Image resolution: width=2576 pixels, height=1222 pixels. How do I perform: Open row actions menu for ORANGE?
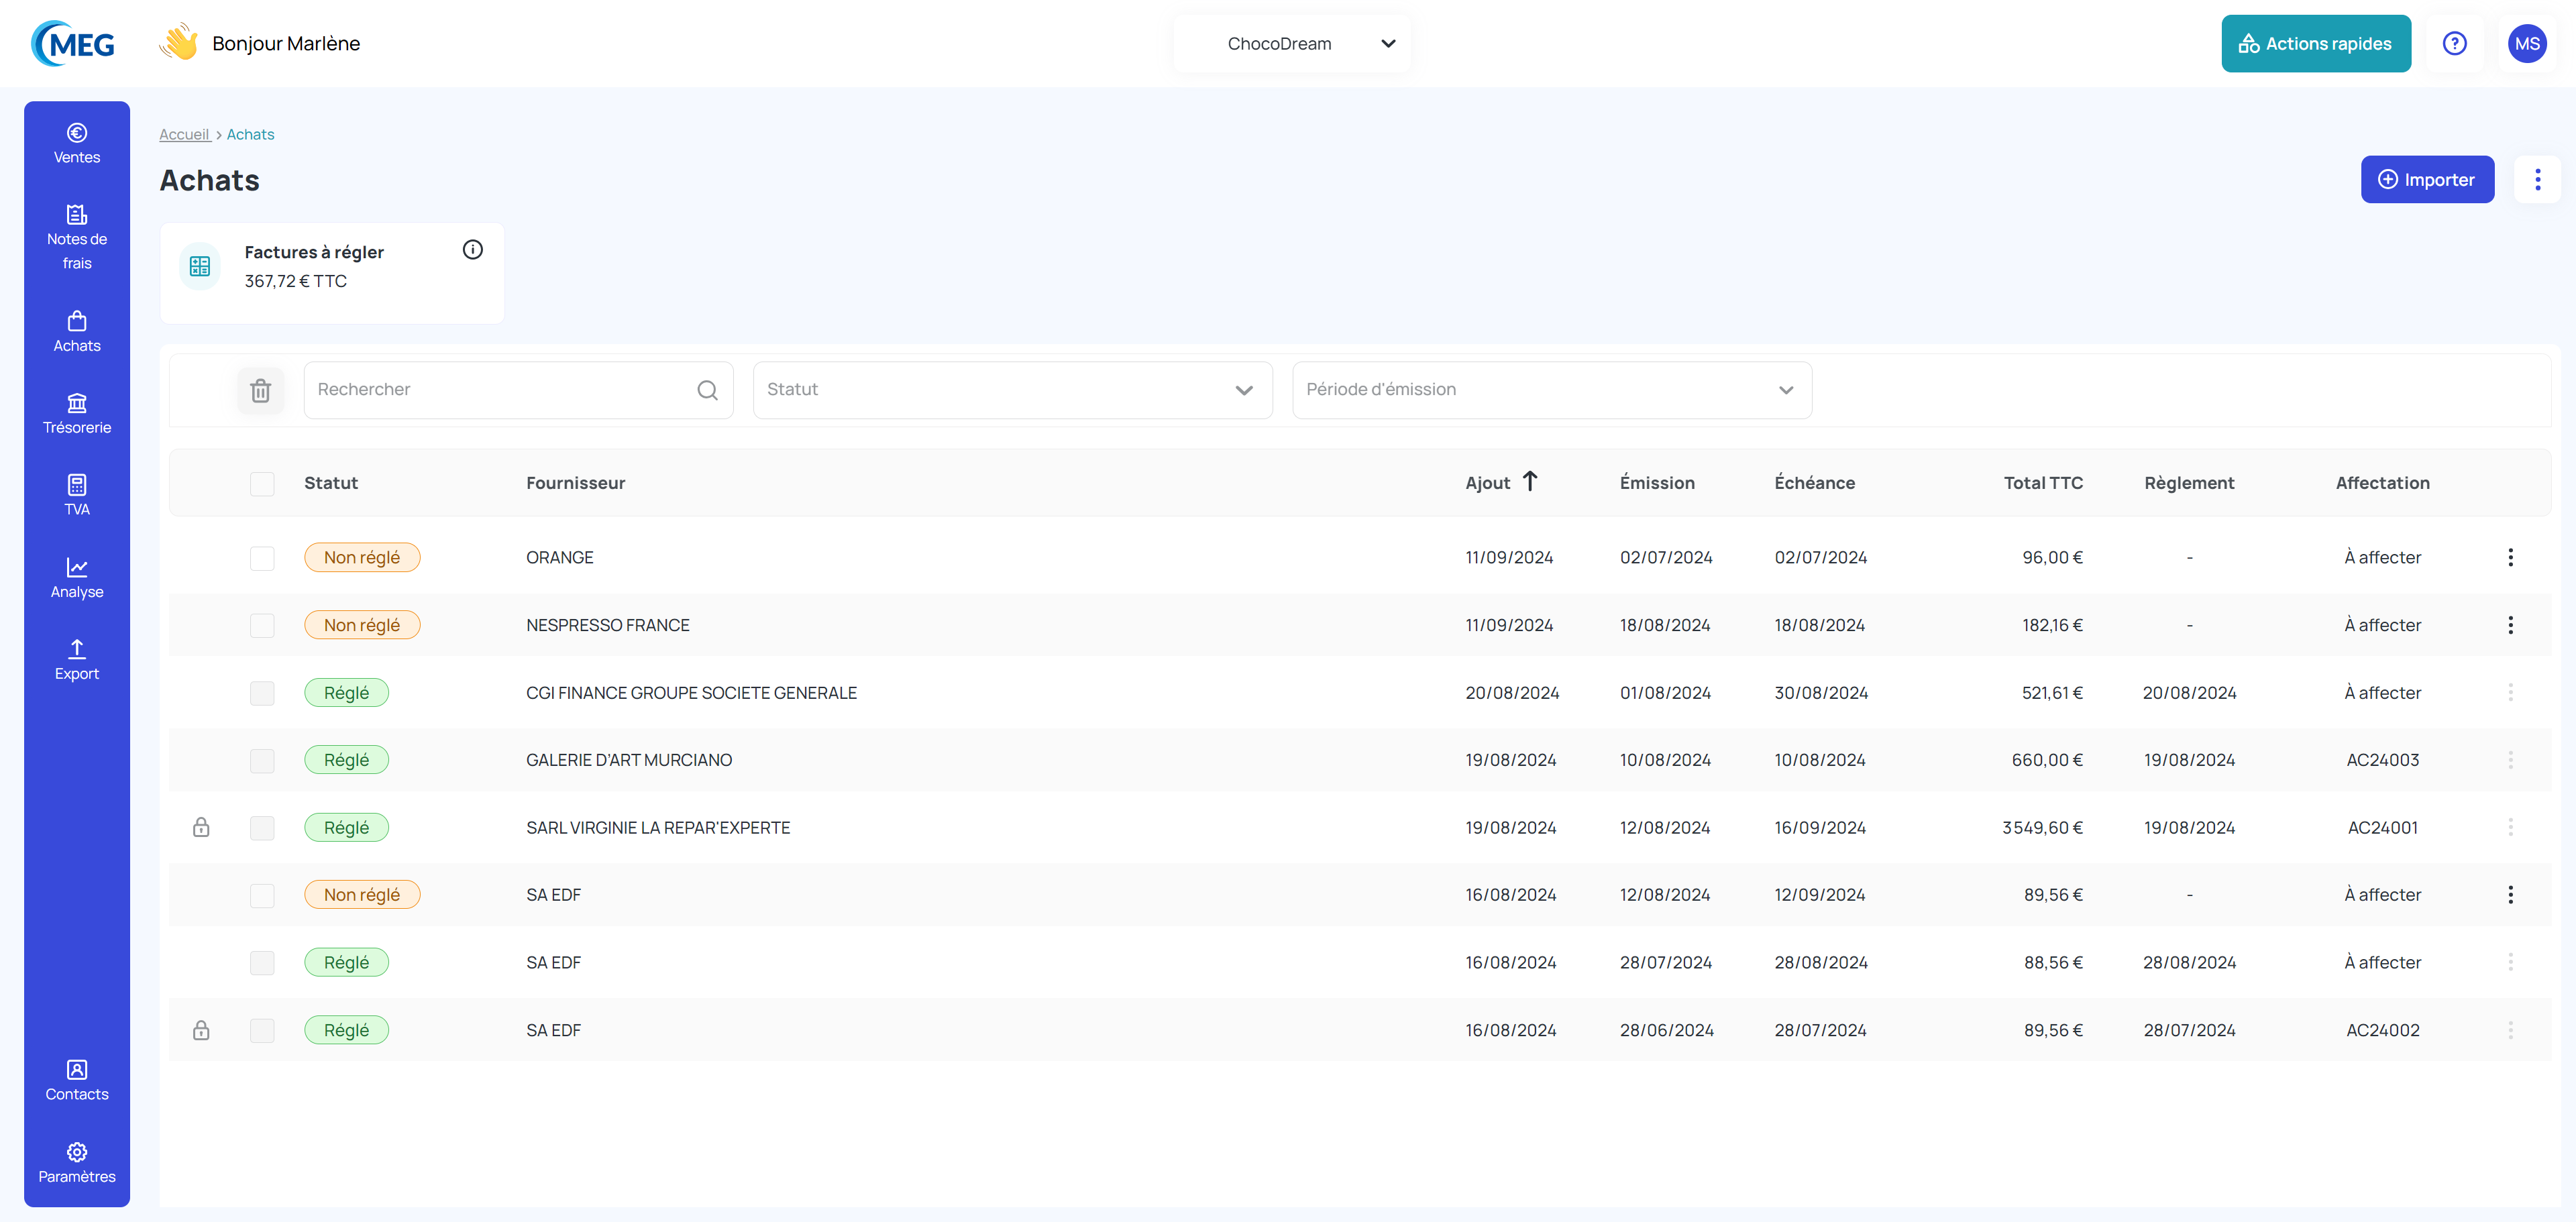(x=2510, y=557)
